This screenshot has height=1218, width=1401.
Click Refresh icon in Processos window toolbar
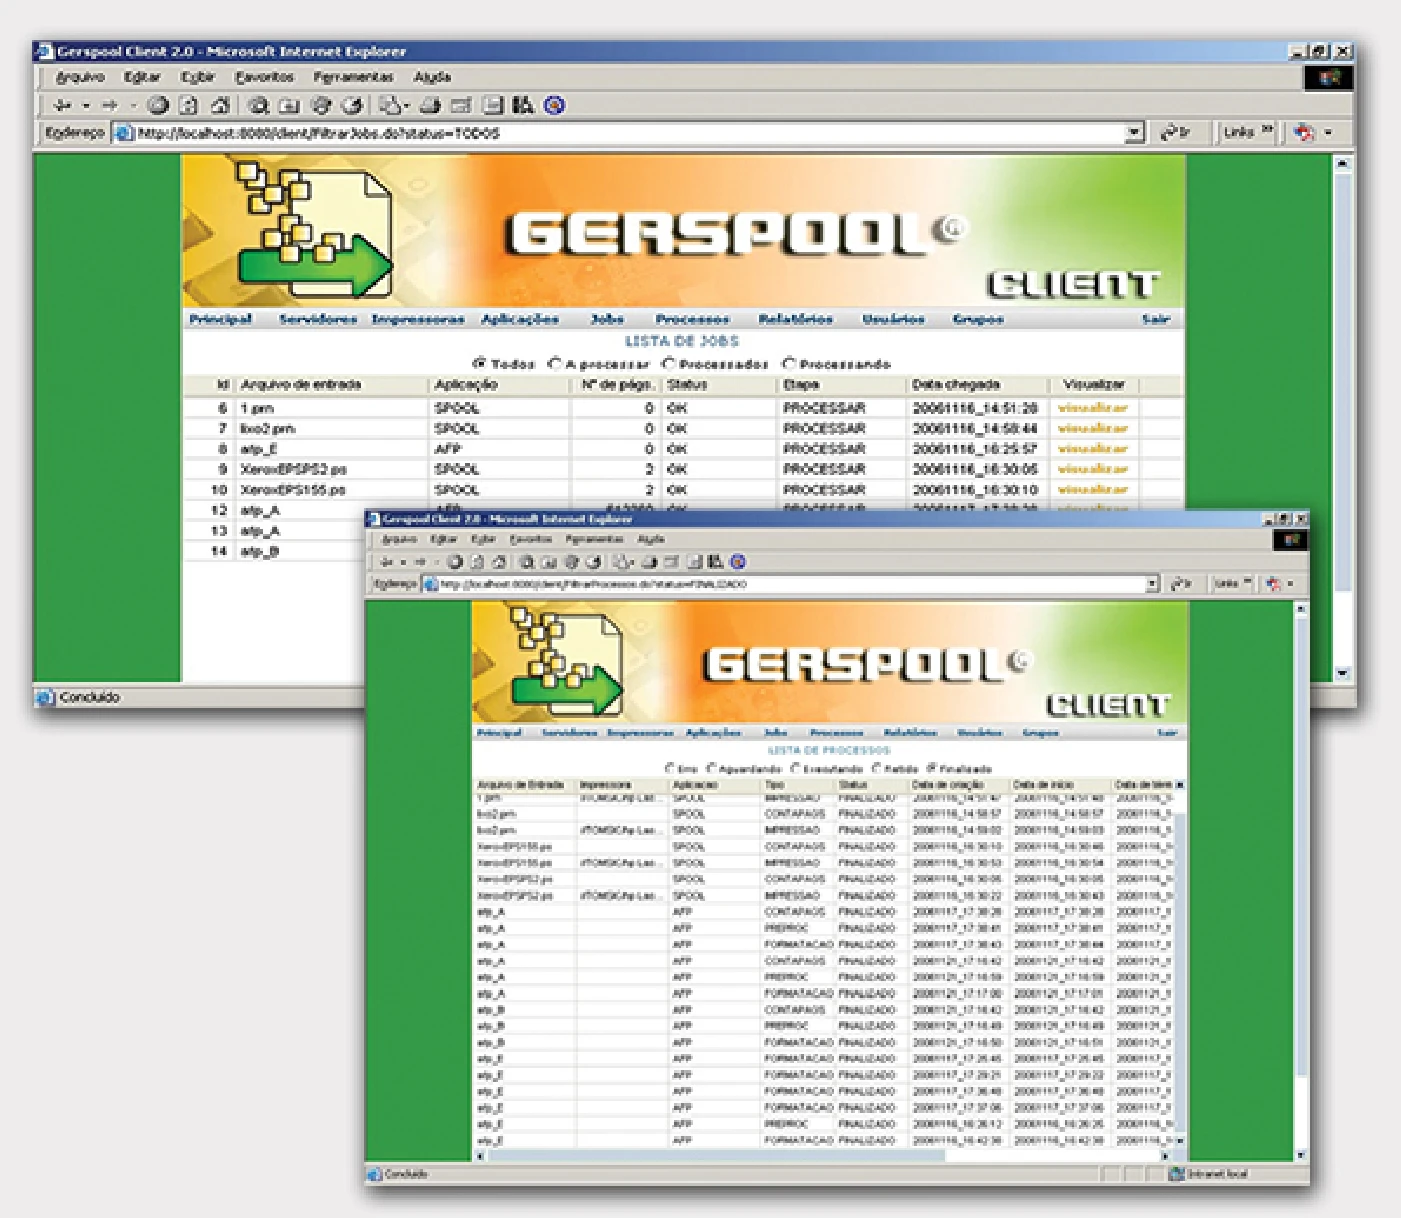tap(477, 562)
